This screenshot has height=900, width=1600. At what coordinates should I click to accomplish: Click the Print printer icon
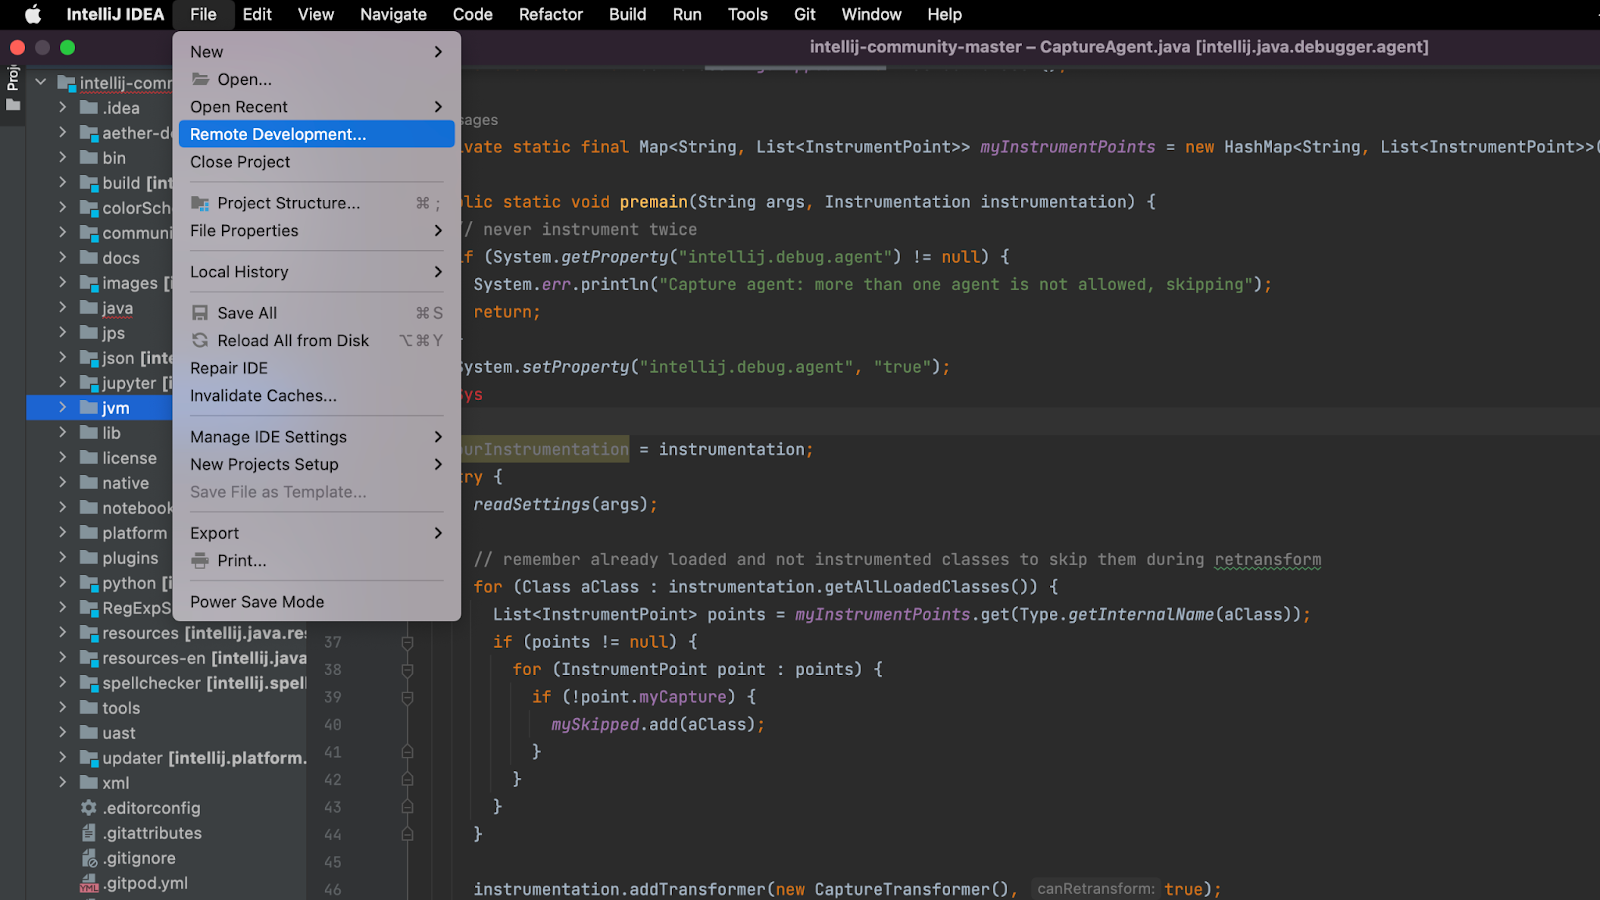pyautogui.click(x=200, y=561)
